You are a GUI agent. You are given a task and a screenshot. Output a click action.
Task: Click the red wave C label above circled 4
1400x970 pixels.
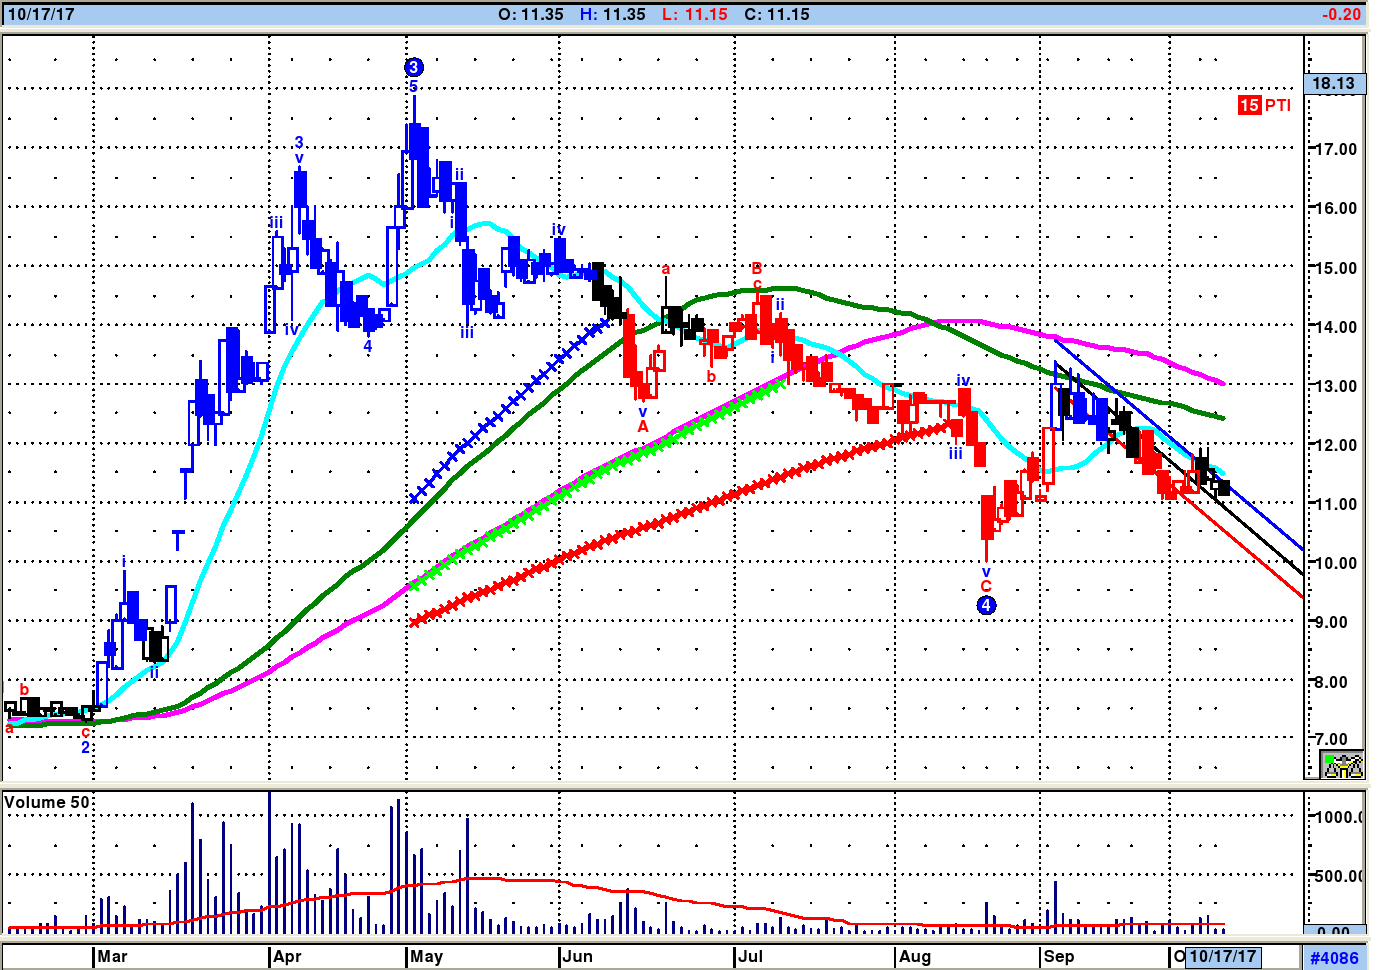pos(986,587)
